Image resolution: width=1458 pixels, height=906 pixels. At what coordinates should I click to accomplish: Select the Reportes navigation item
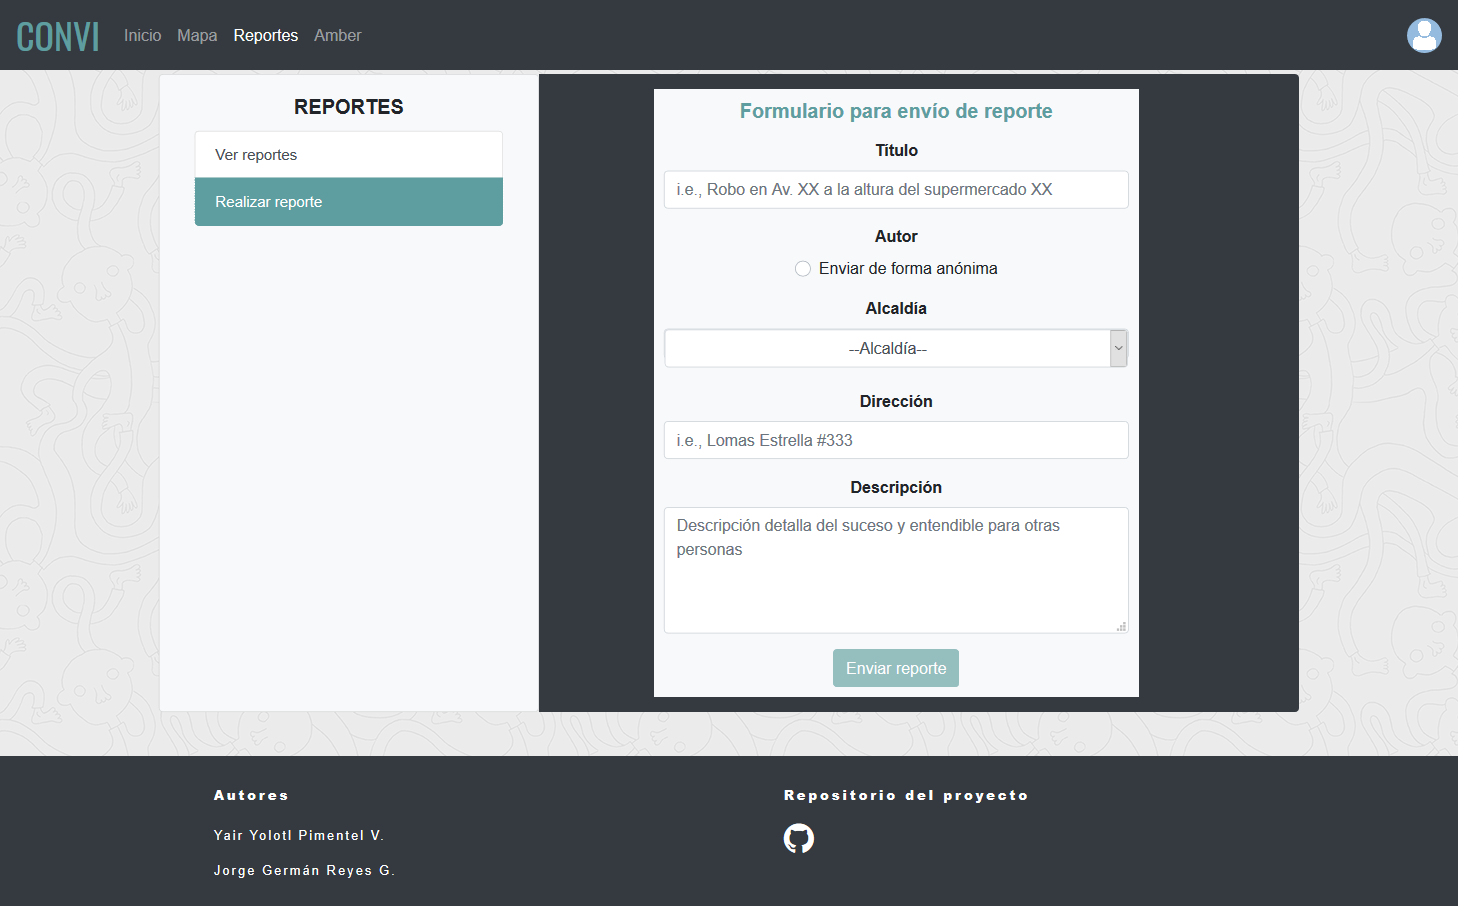point(265,35)
